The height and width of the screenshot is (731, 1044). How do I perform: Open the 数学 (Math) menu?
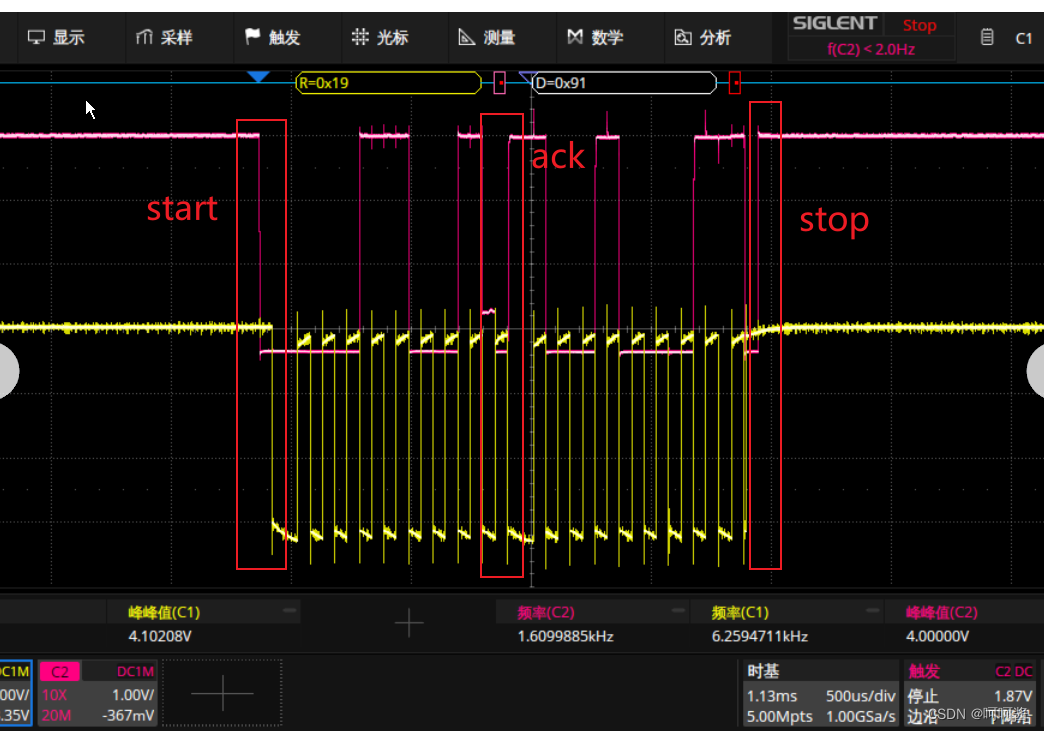click(x=595, y=37)
